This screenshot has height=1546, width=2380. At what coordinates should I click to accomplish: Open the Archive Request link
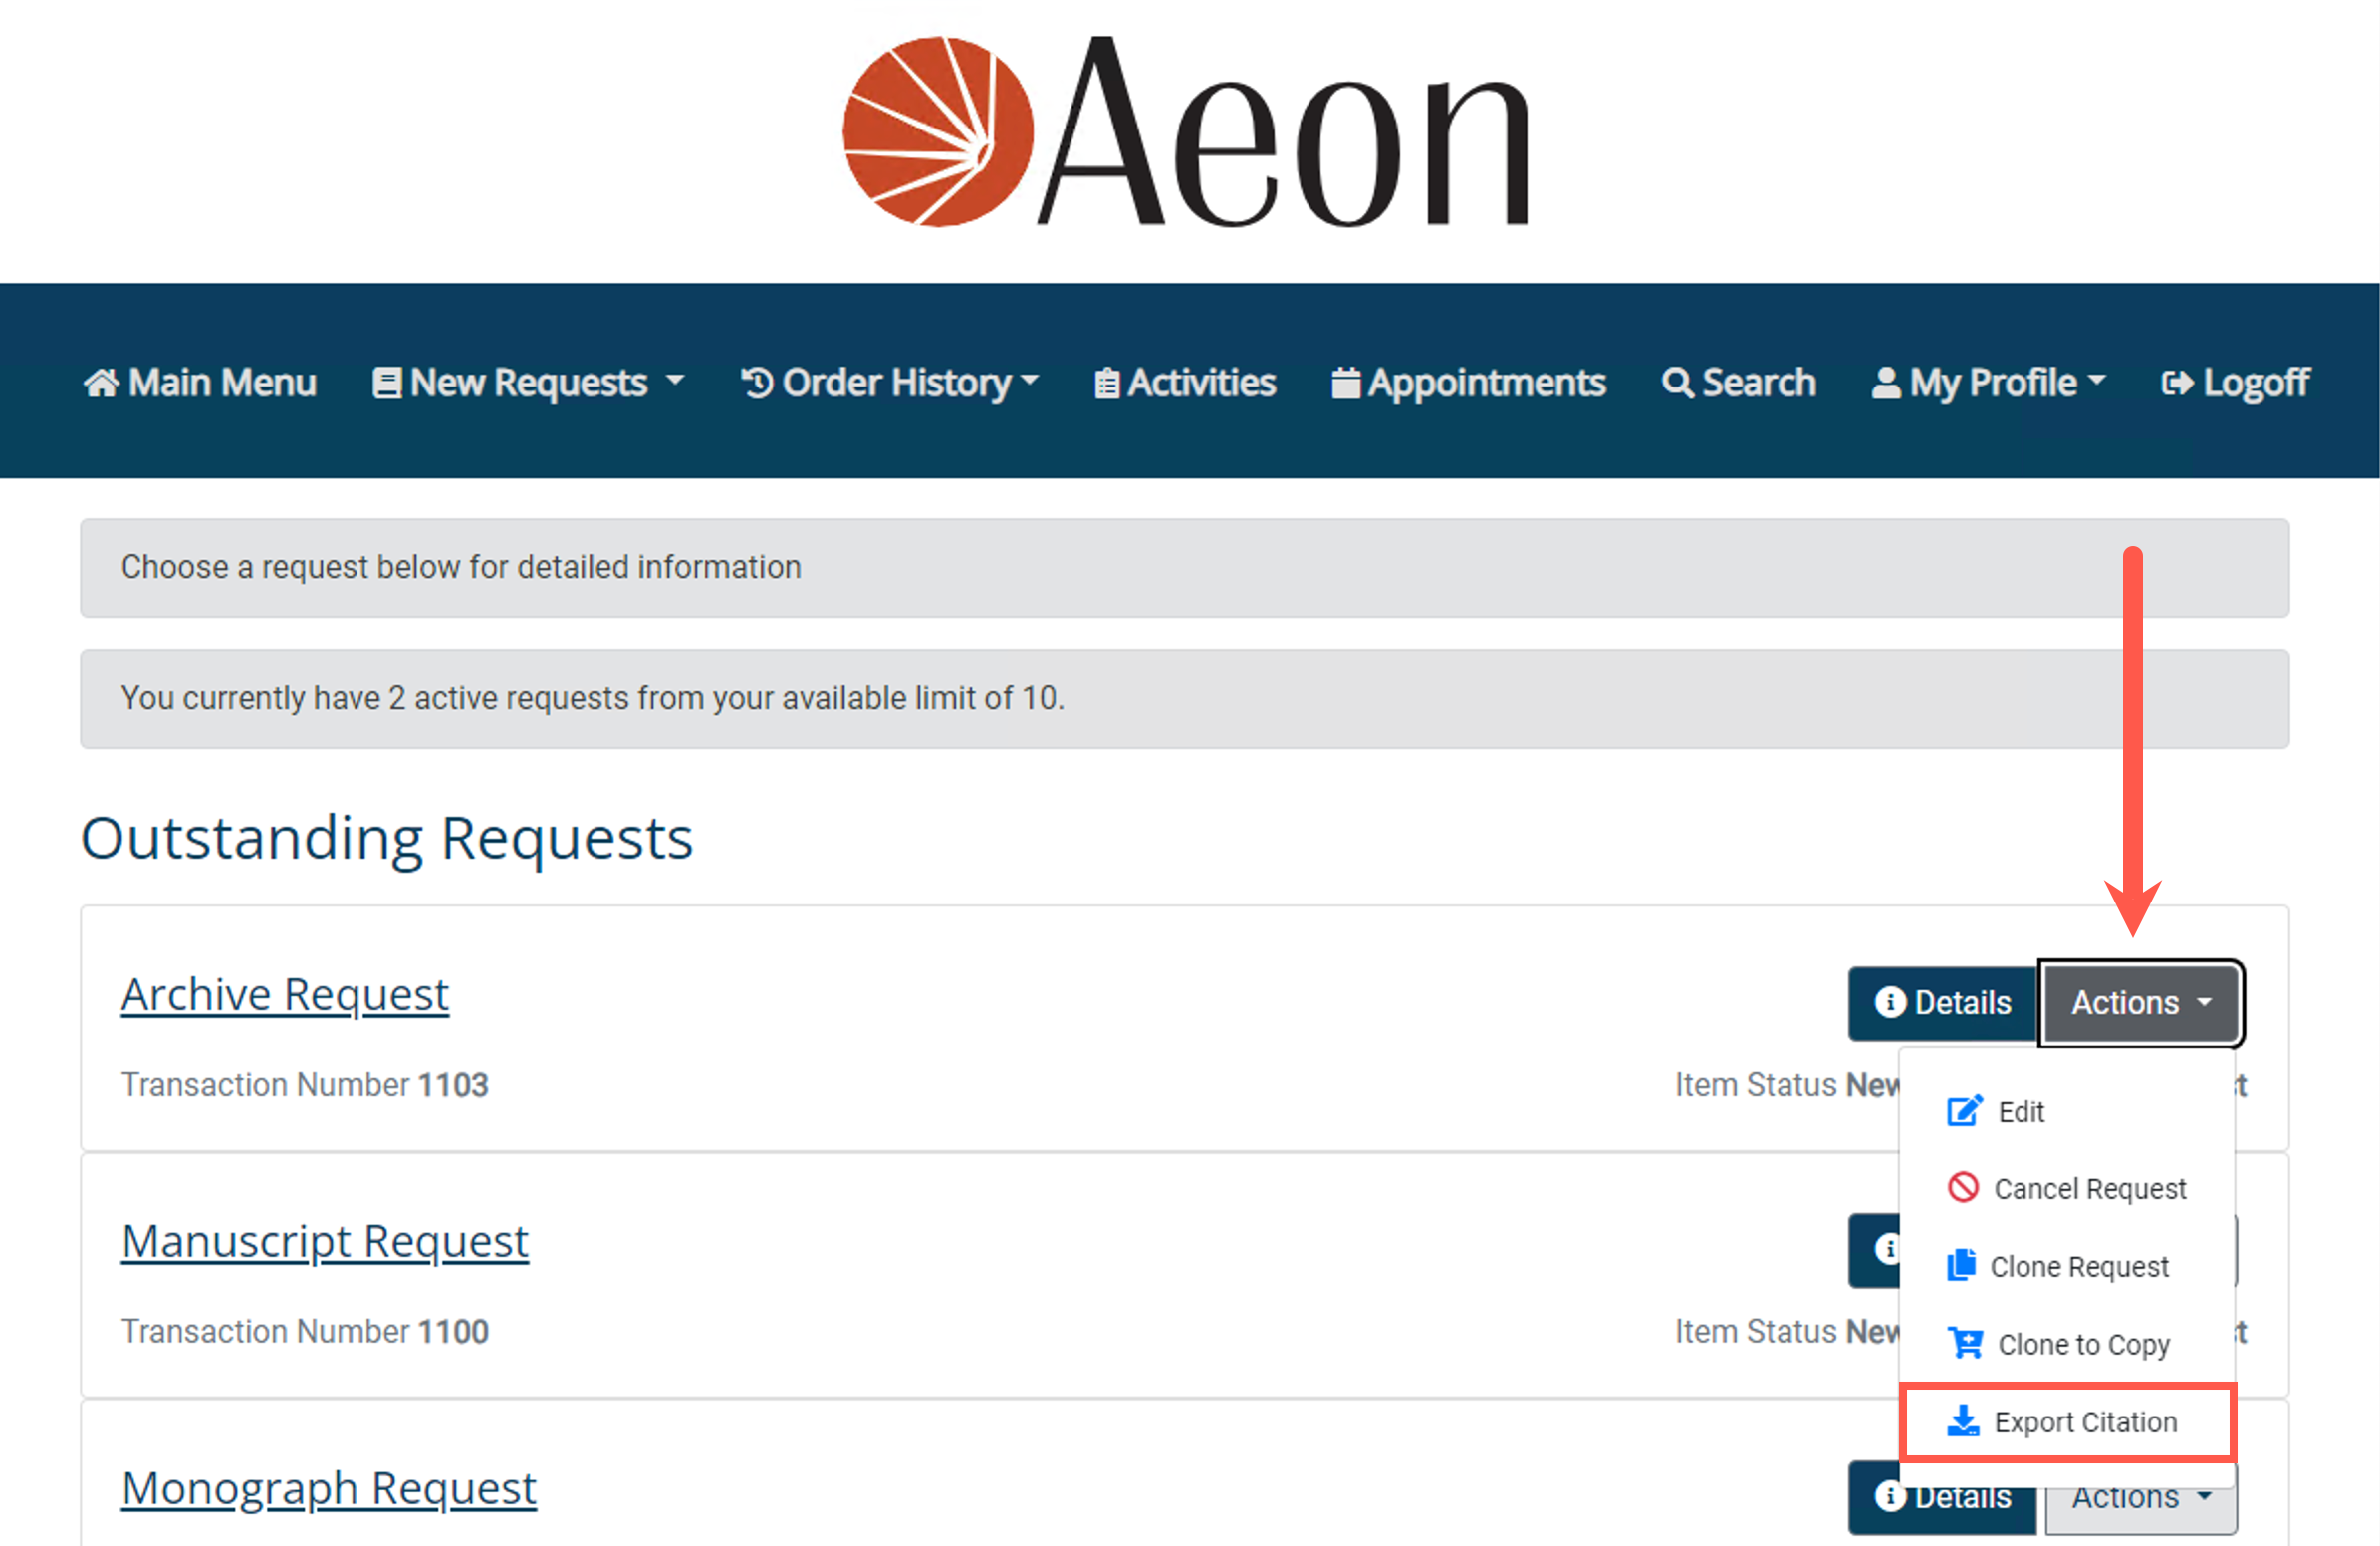(x=285, y=995)
